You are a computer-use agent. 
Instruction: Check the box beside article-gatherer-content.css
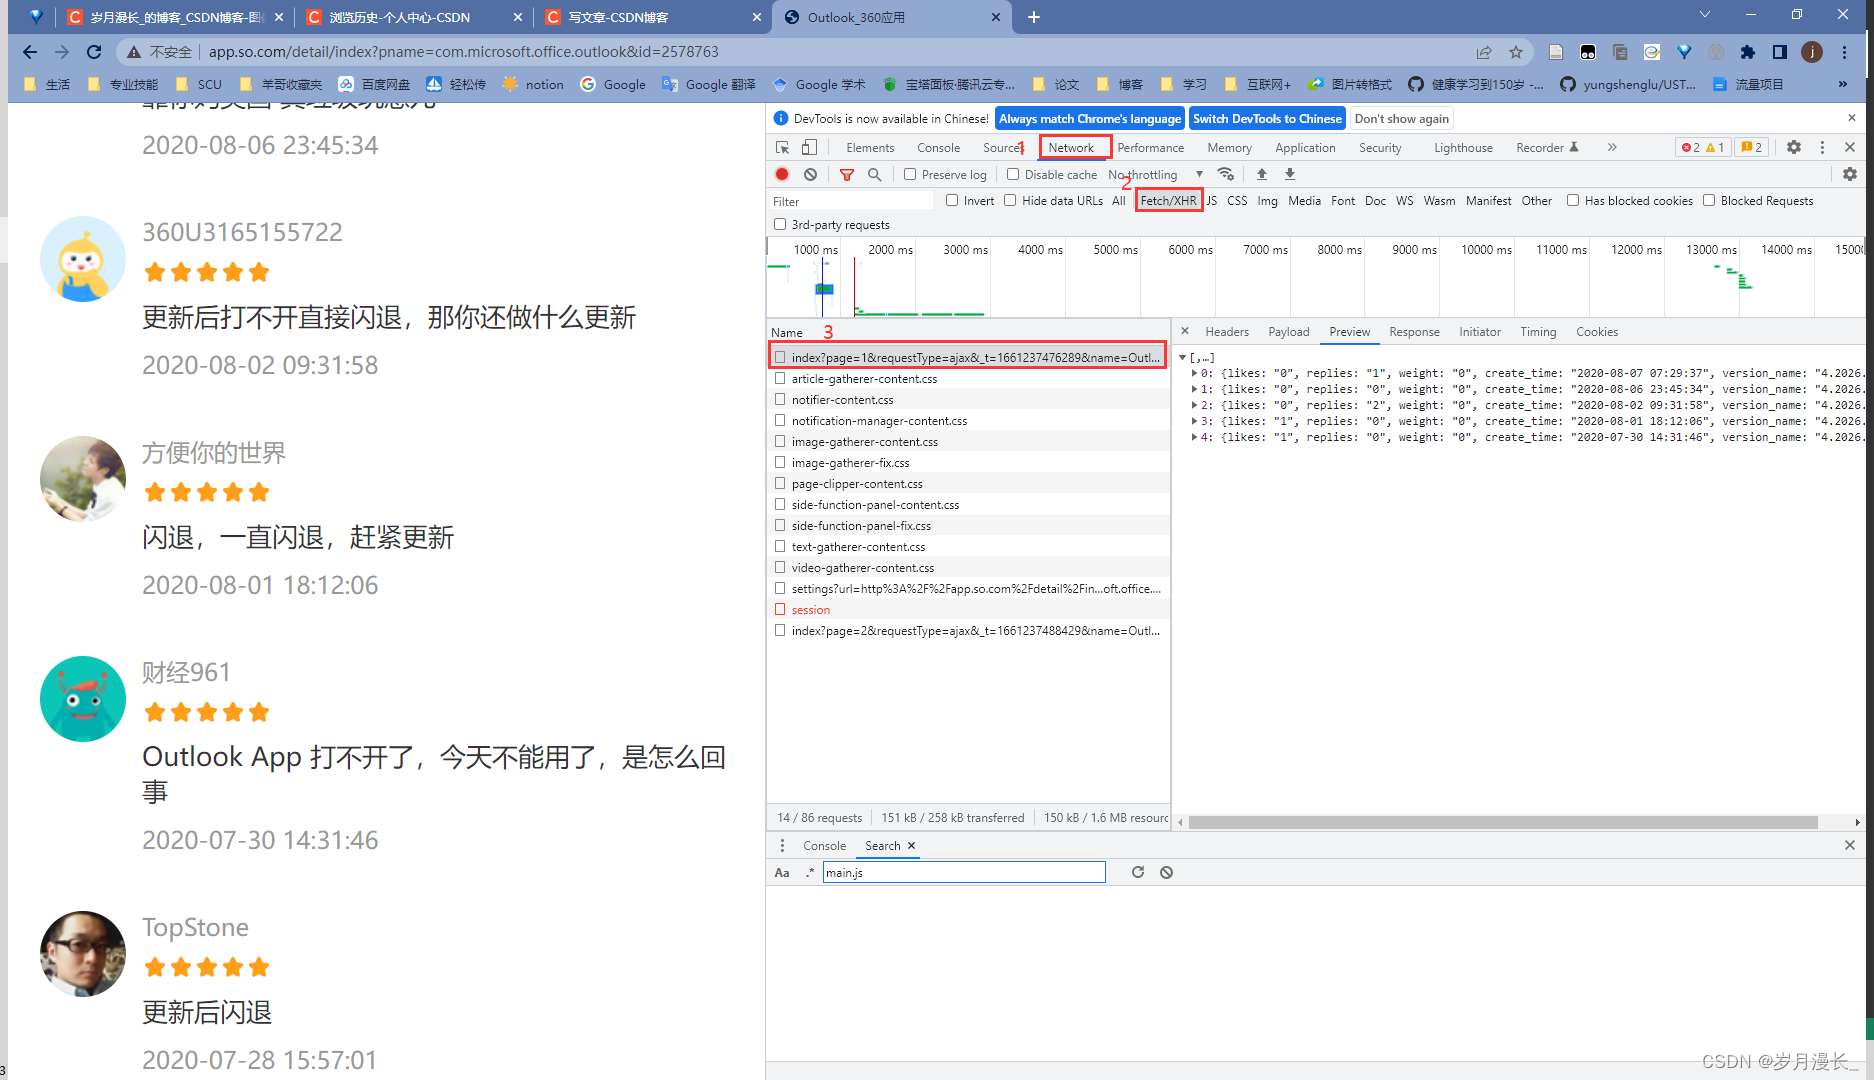780,378
